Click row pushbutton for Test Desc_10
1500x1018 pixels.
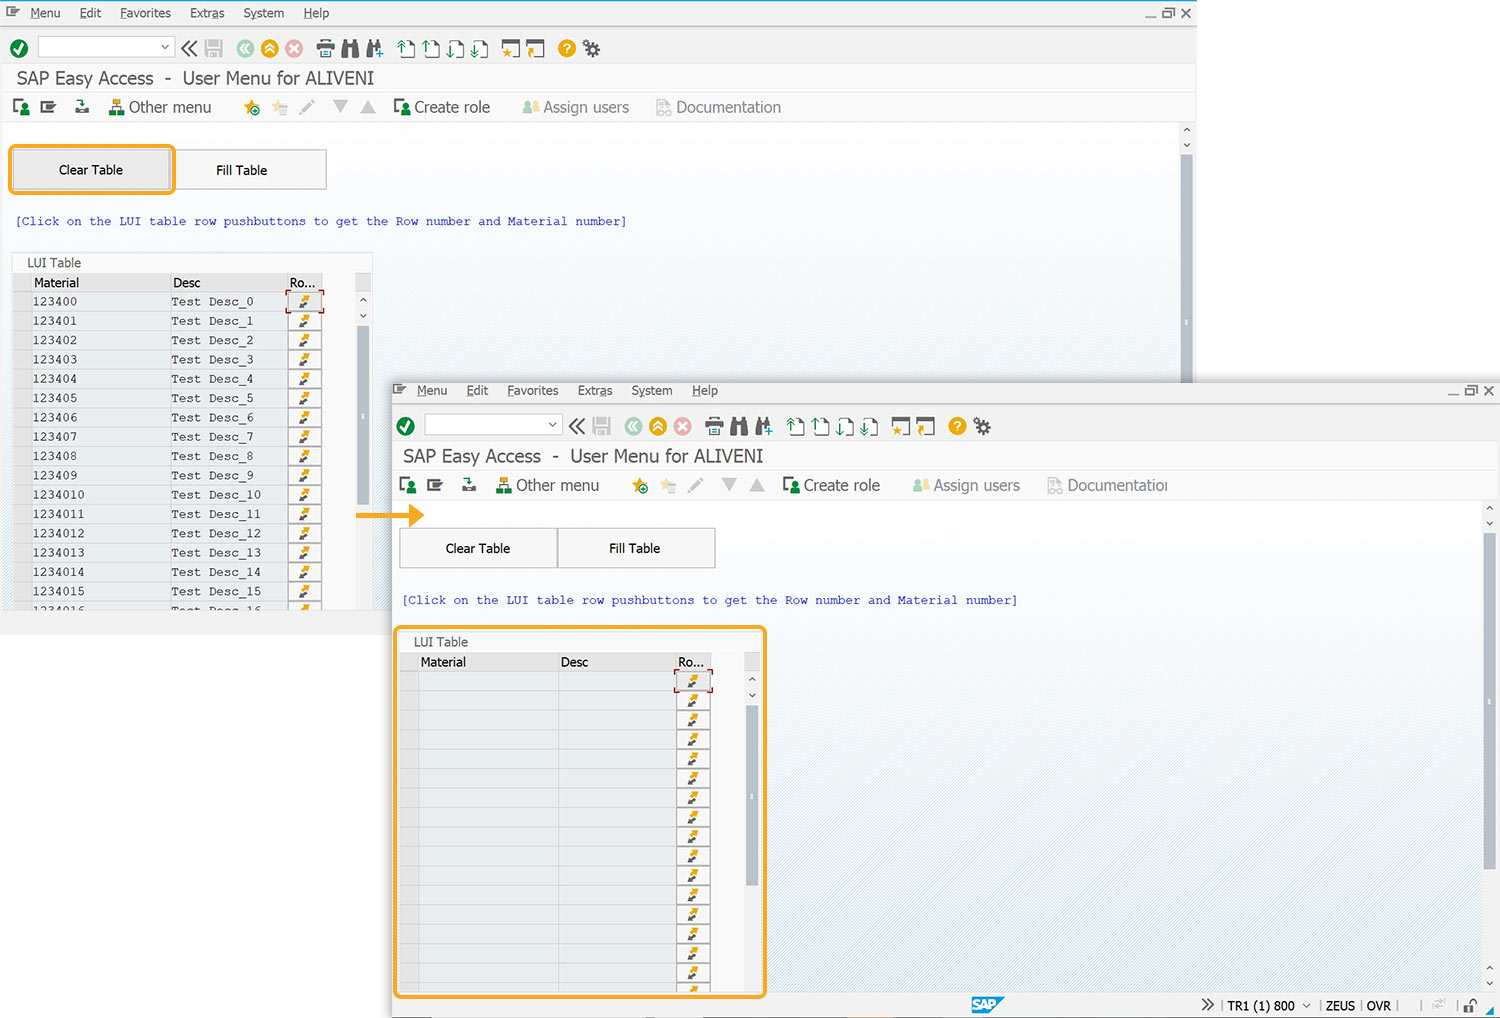coord(304,494)
